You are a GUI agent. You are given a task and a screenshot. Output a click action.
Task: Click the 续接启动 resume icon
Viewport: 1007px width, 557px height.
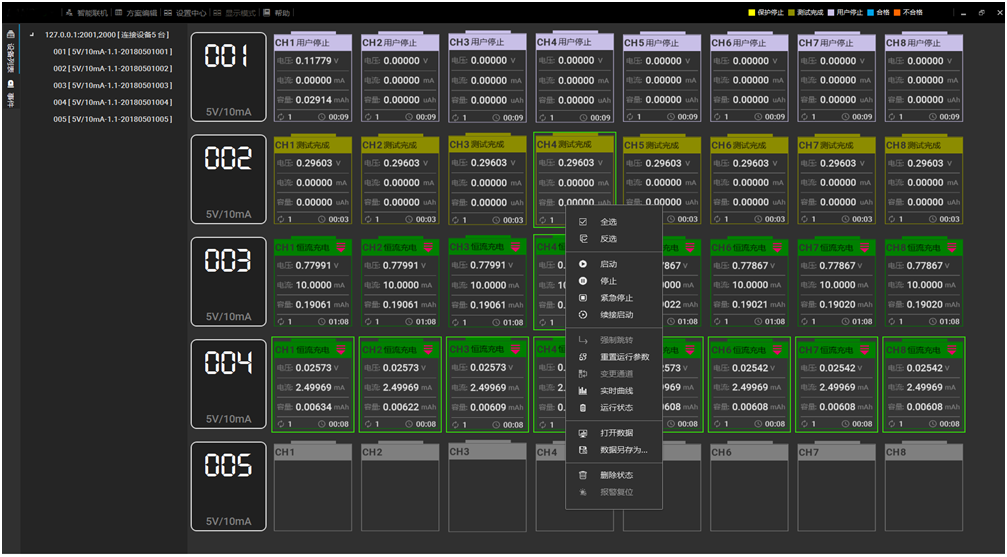[x=583, y=315]
